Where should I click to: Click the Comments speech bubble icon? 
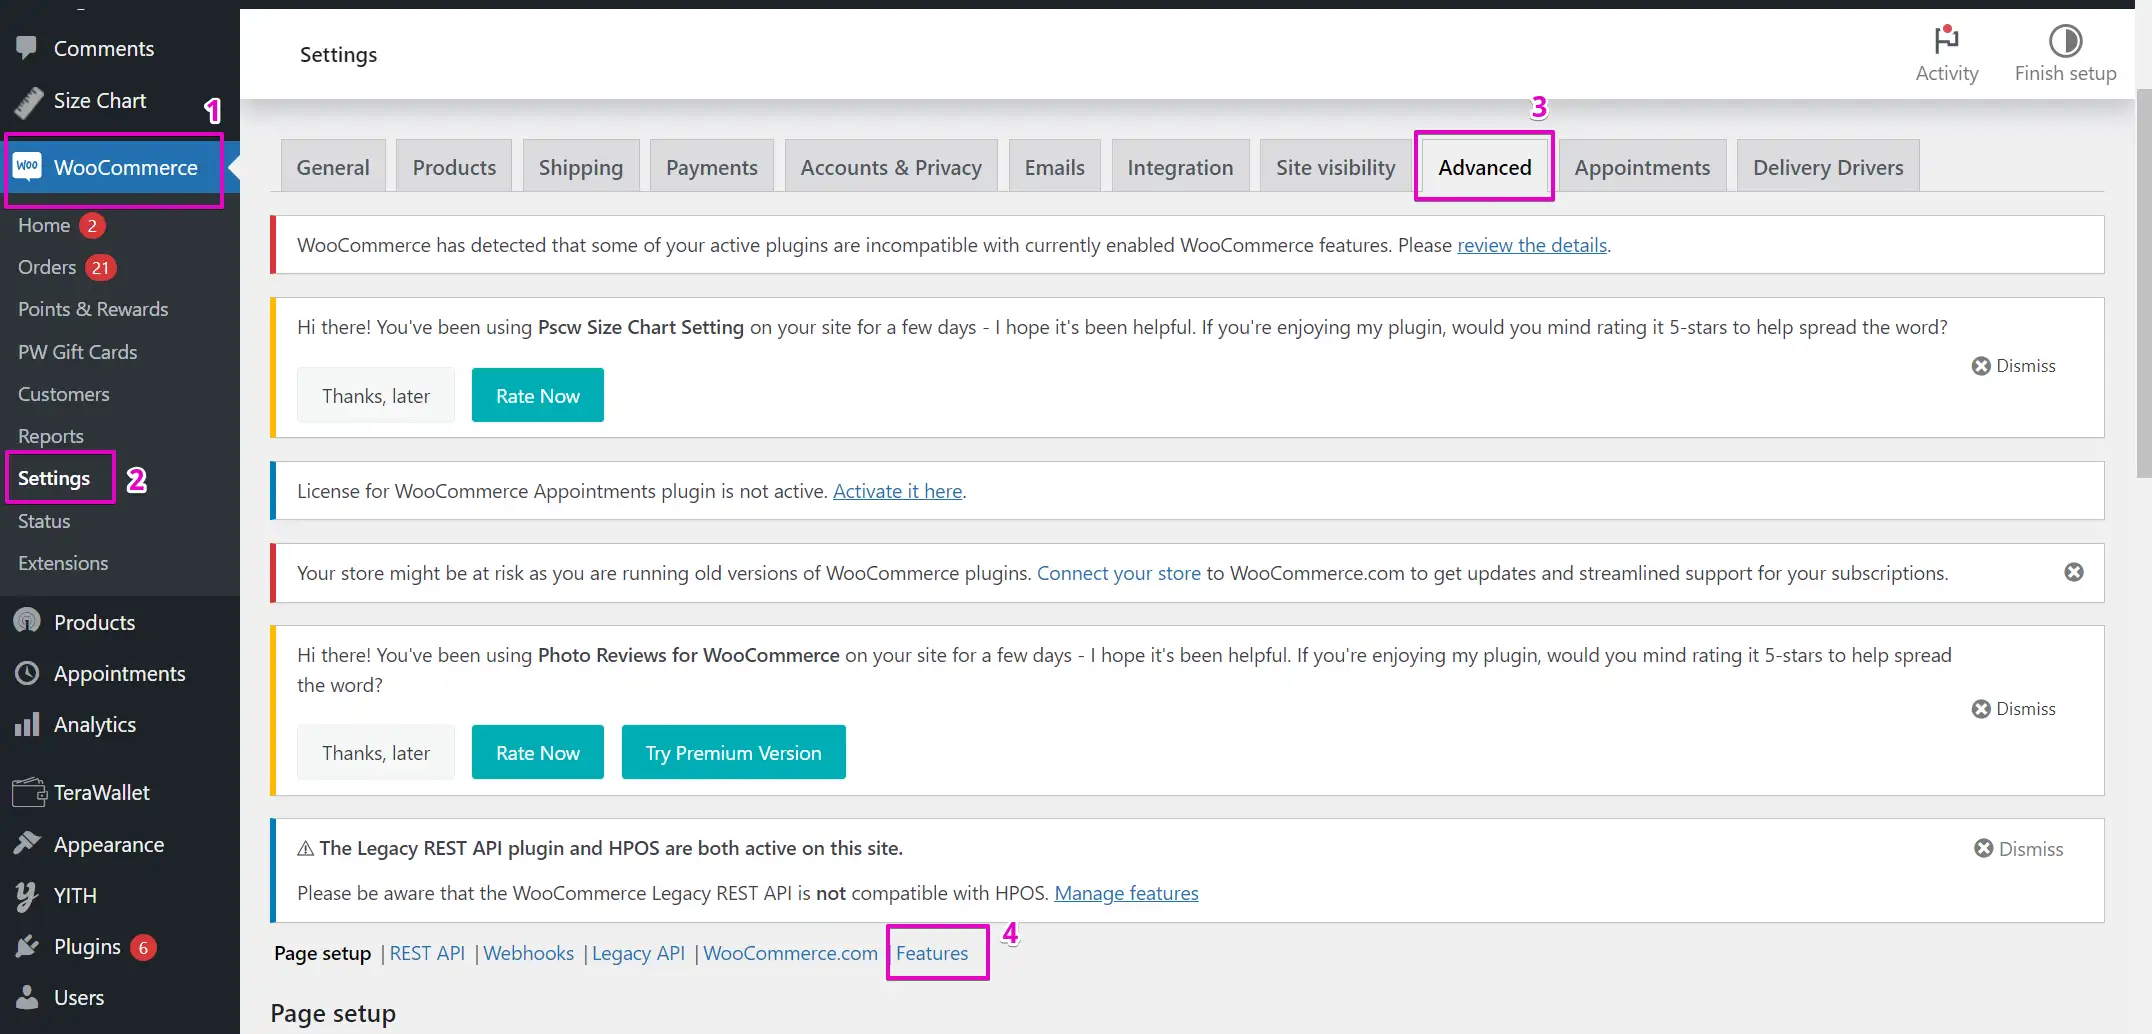coord(27,47)
